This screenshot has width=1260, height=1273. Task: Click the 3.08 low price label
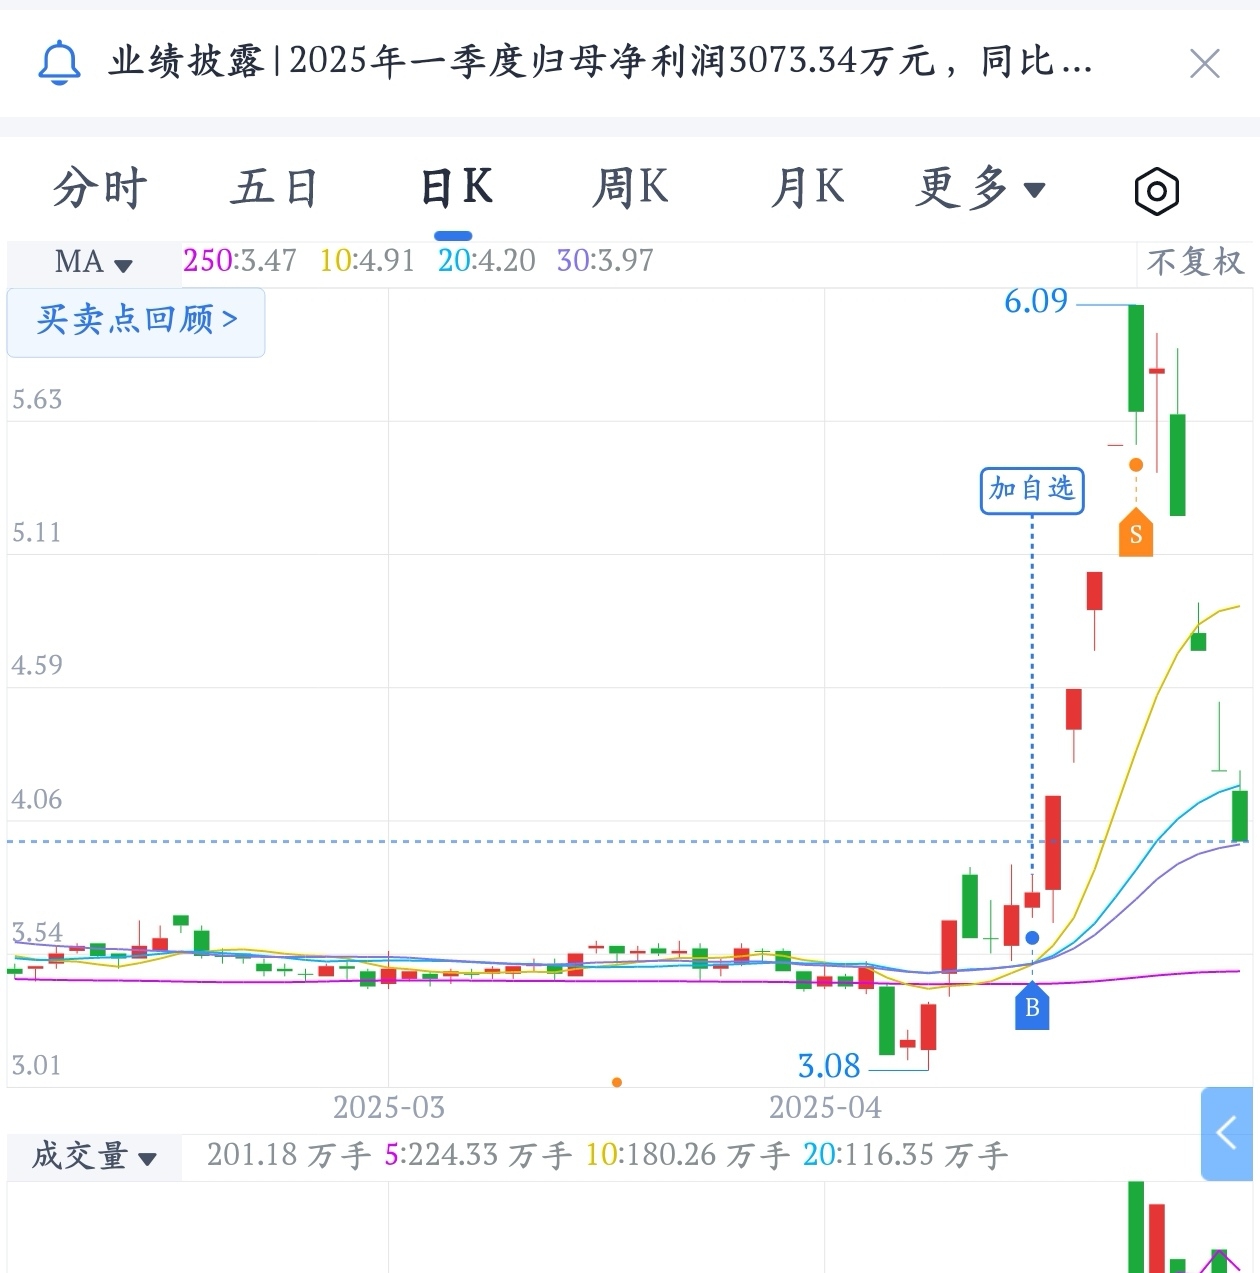(829, 1066)
